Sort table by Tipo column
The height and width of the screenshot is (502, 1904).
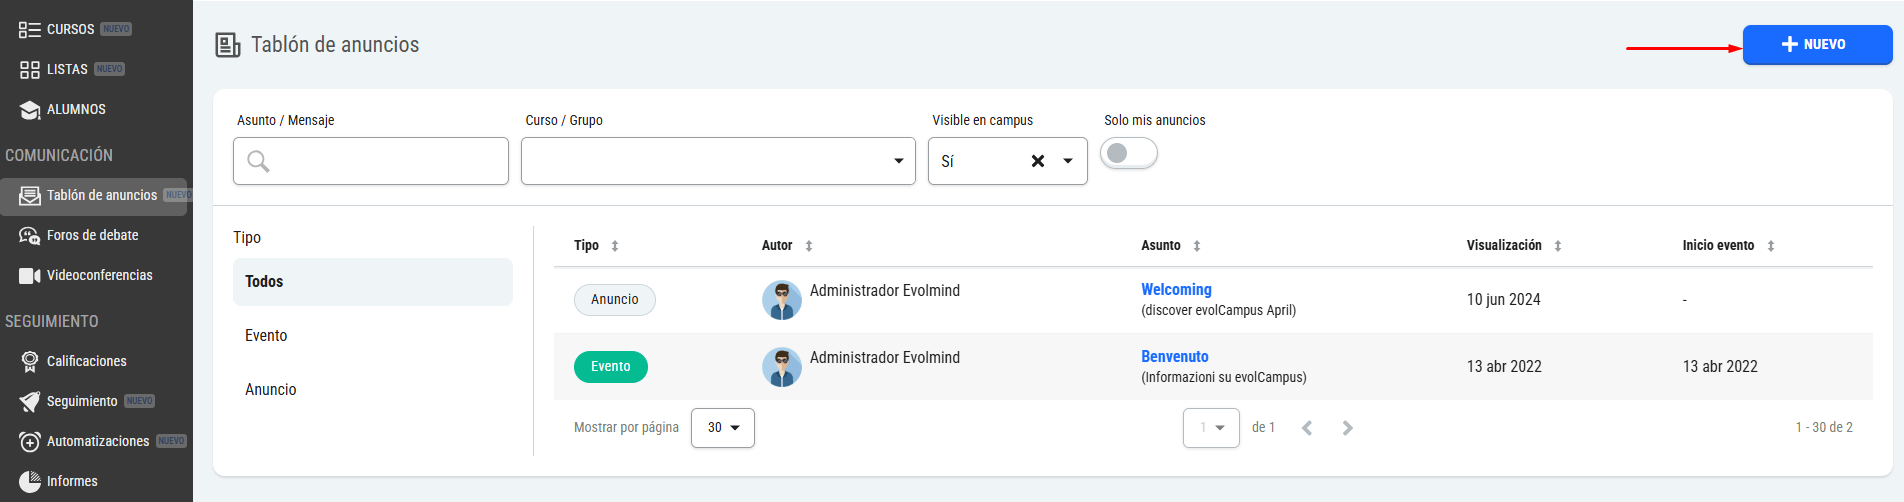point(615,246)
